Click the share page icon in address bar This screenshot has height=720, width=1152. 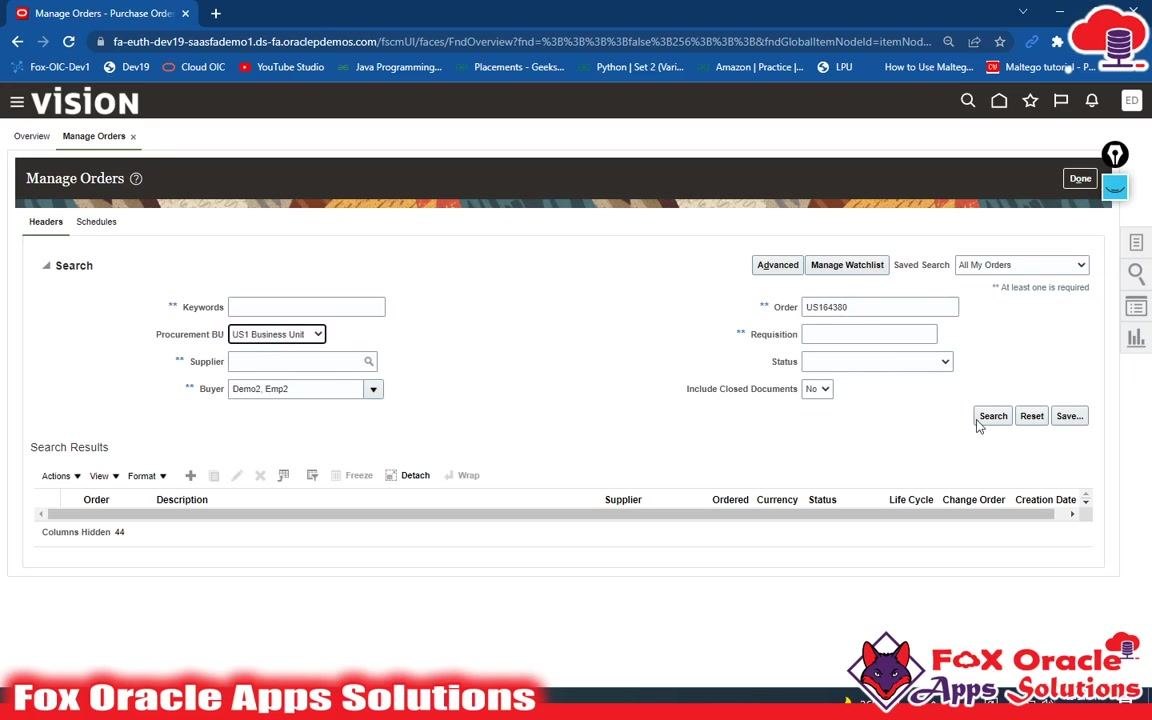974,42
